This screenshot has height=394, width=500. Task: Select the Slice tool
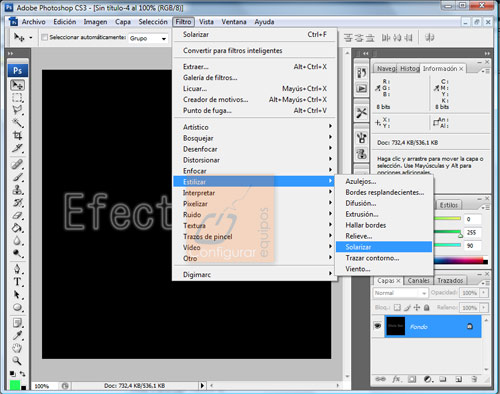pos(17,148)
